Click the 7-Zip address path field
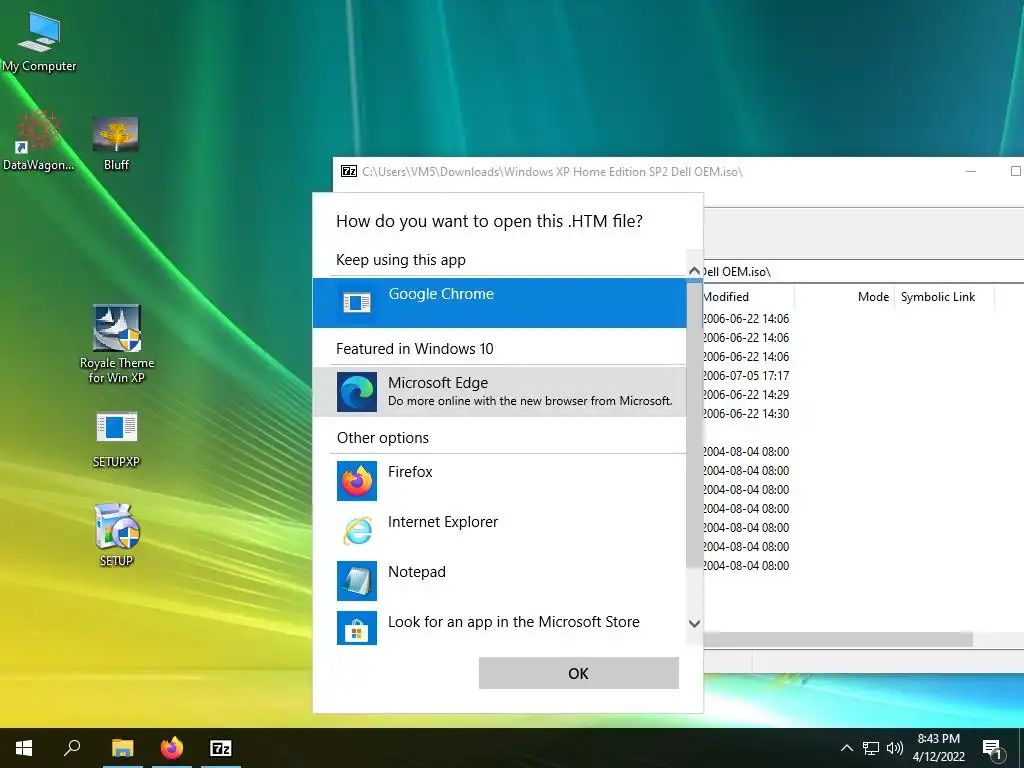This screenshot has width=1024, height=768. (x=862, y=272)
